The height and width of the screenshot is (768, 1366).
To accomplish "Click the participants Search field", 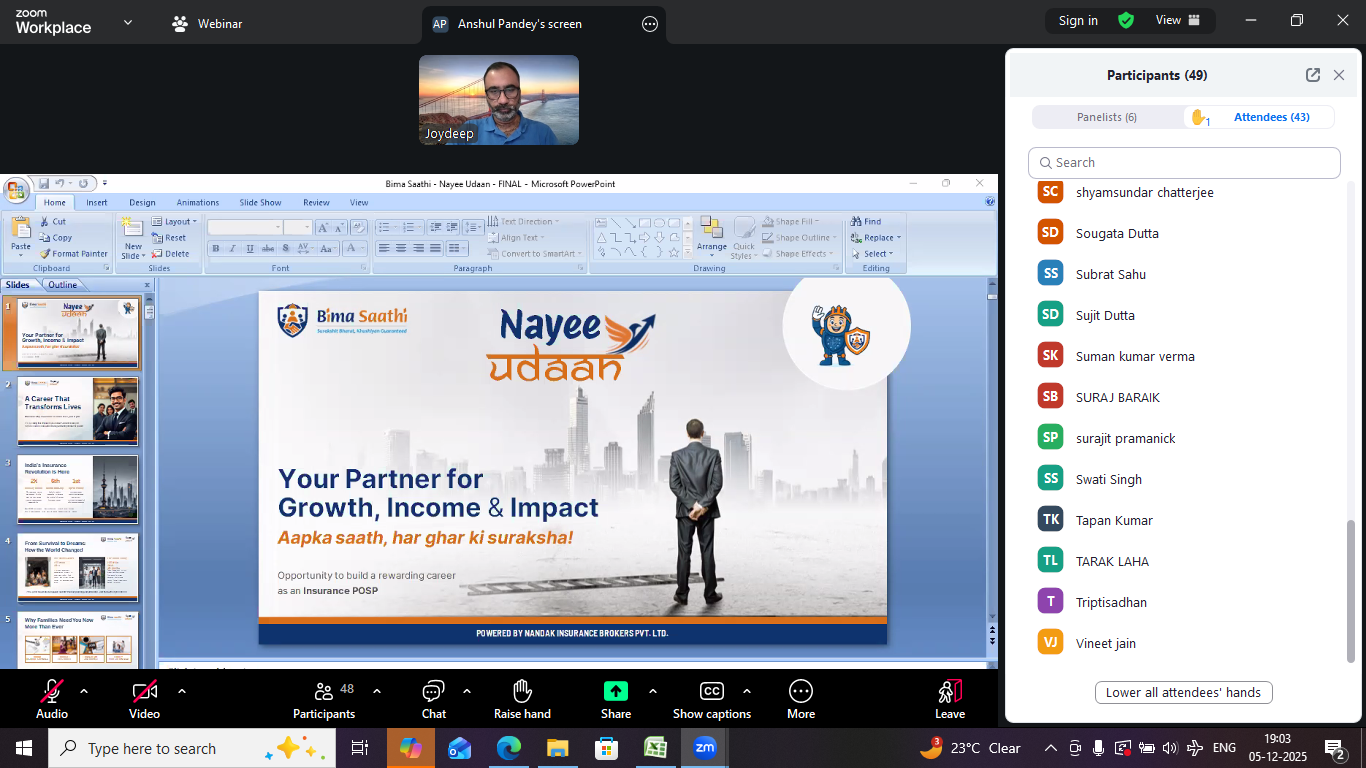I will click(1184, 163).
